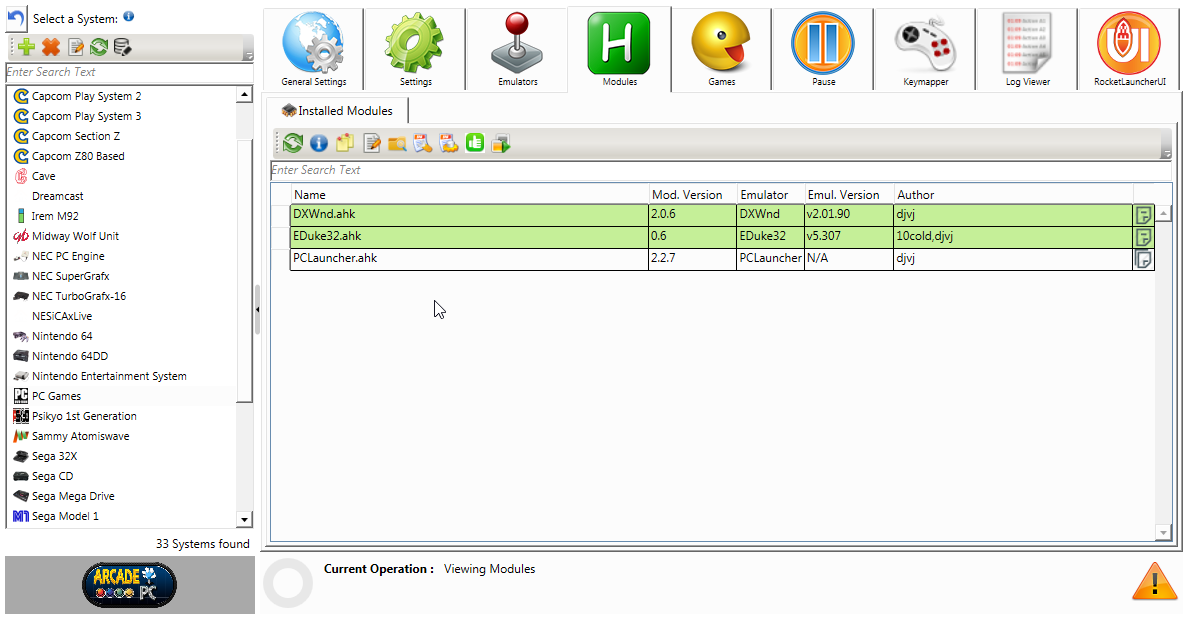Expand the systems toolbar overflow arrow

(249, 56)
